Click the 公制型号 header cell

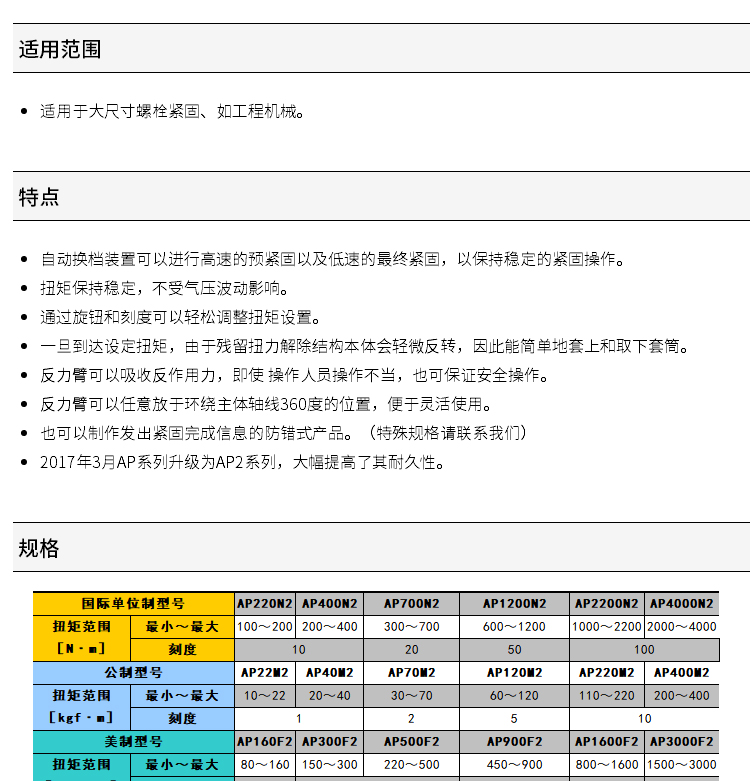[133, 672]
